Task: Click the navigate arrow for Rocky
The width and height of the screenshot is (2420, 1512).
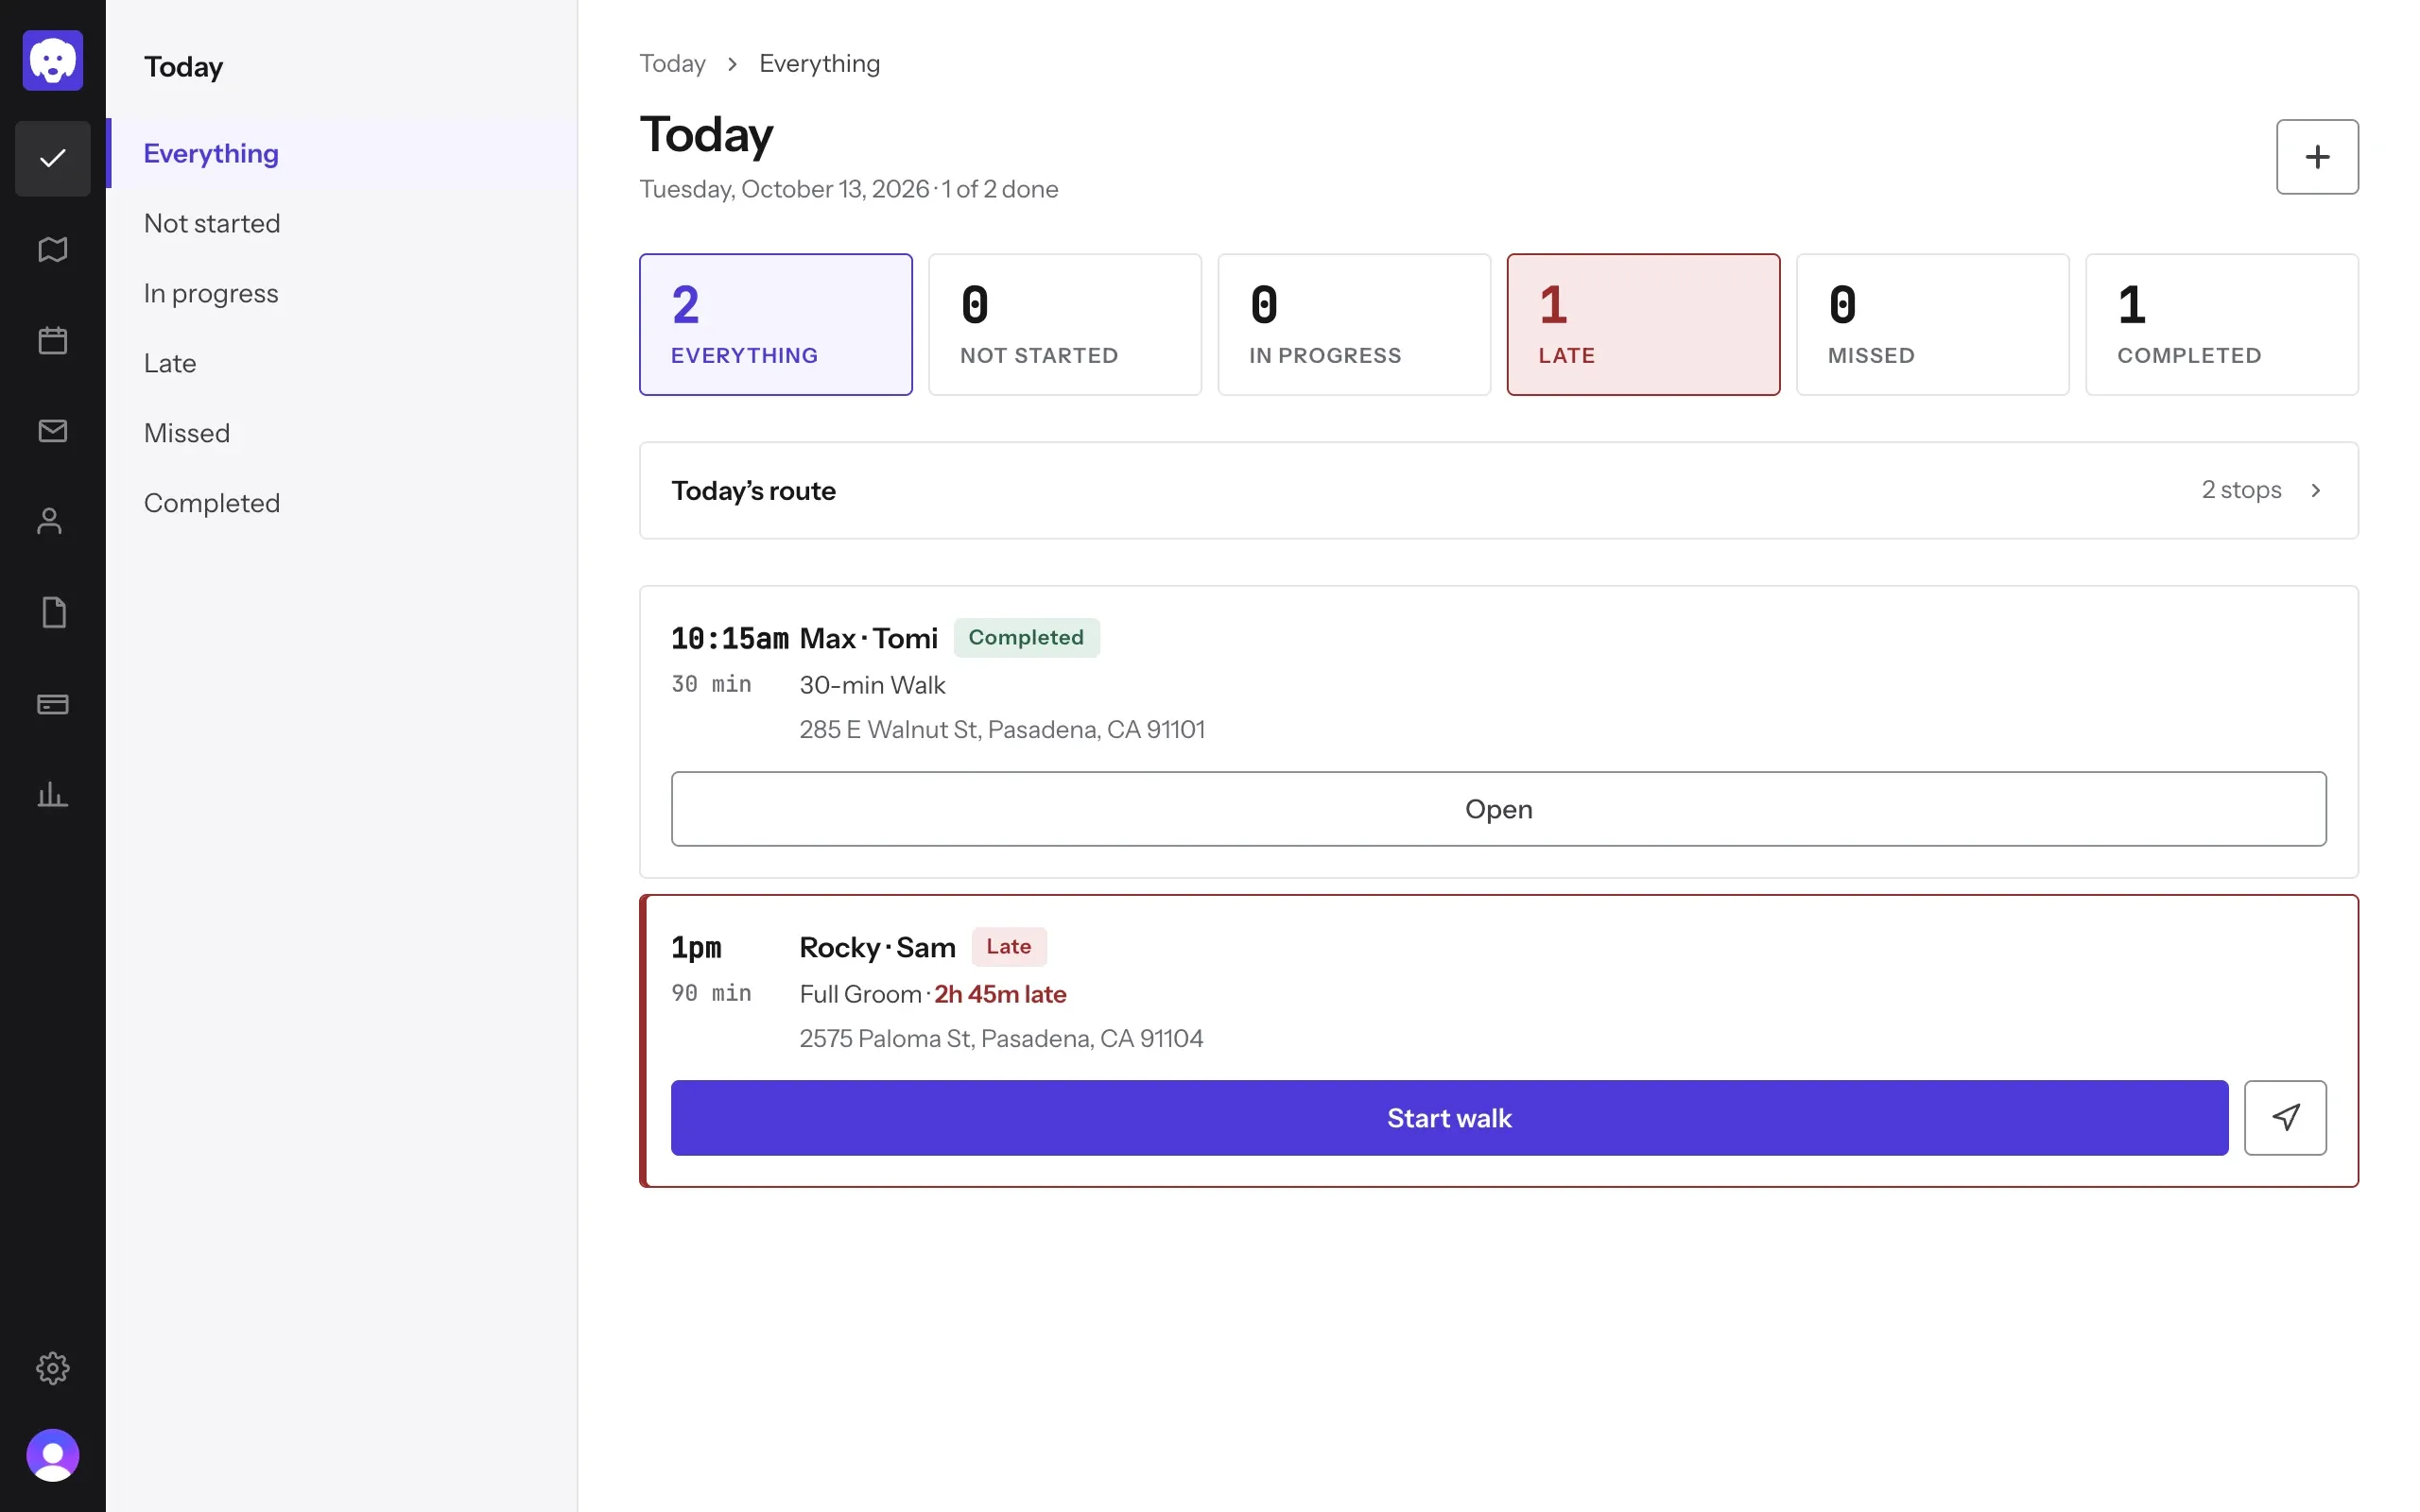Action: point(2285,1117)
